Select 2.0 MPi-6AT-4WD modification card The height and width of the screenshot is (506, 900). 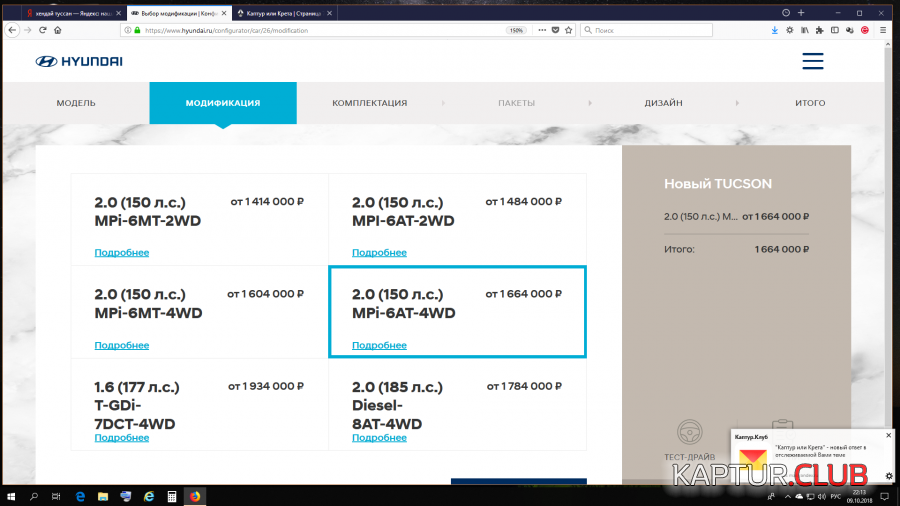(457, 312)
